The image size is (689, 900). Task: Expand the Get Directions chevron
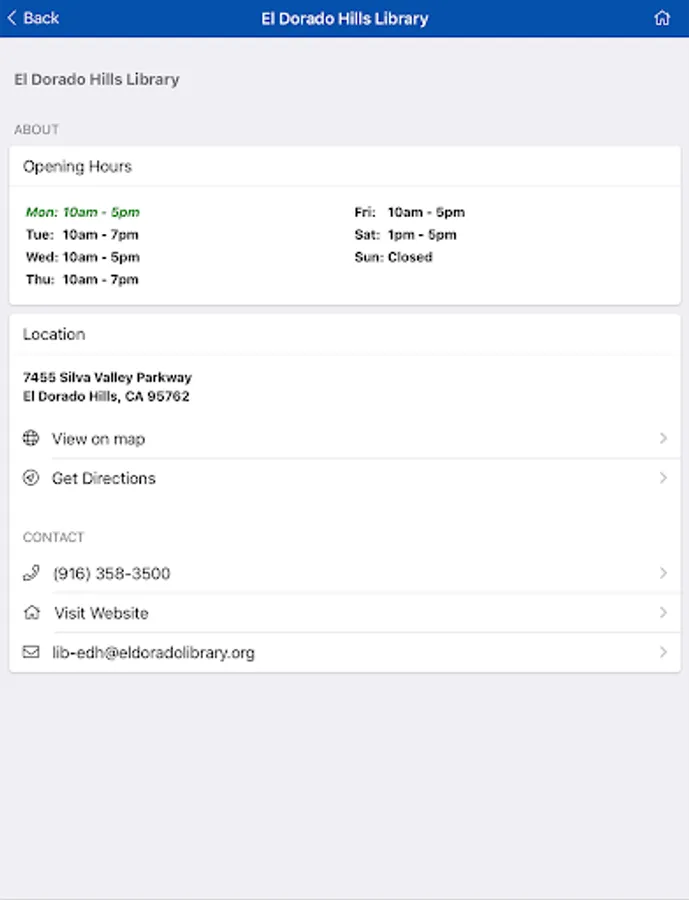pyautogui.click(x=663, y=478)
